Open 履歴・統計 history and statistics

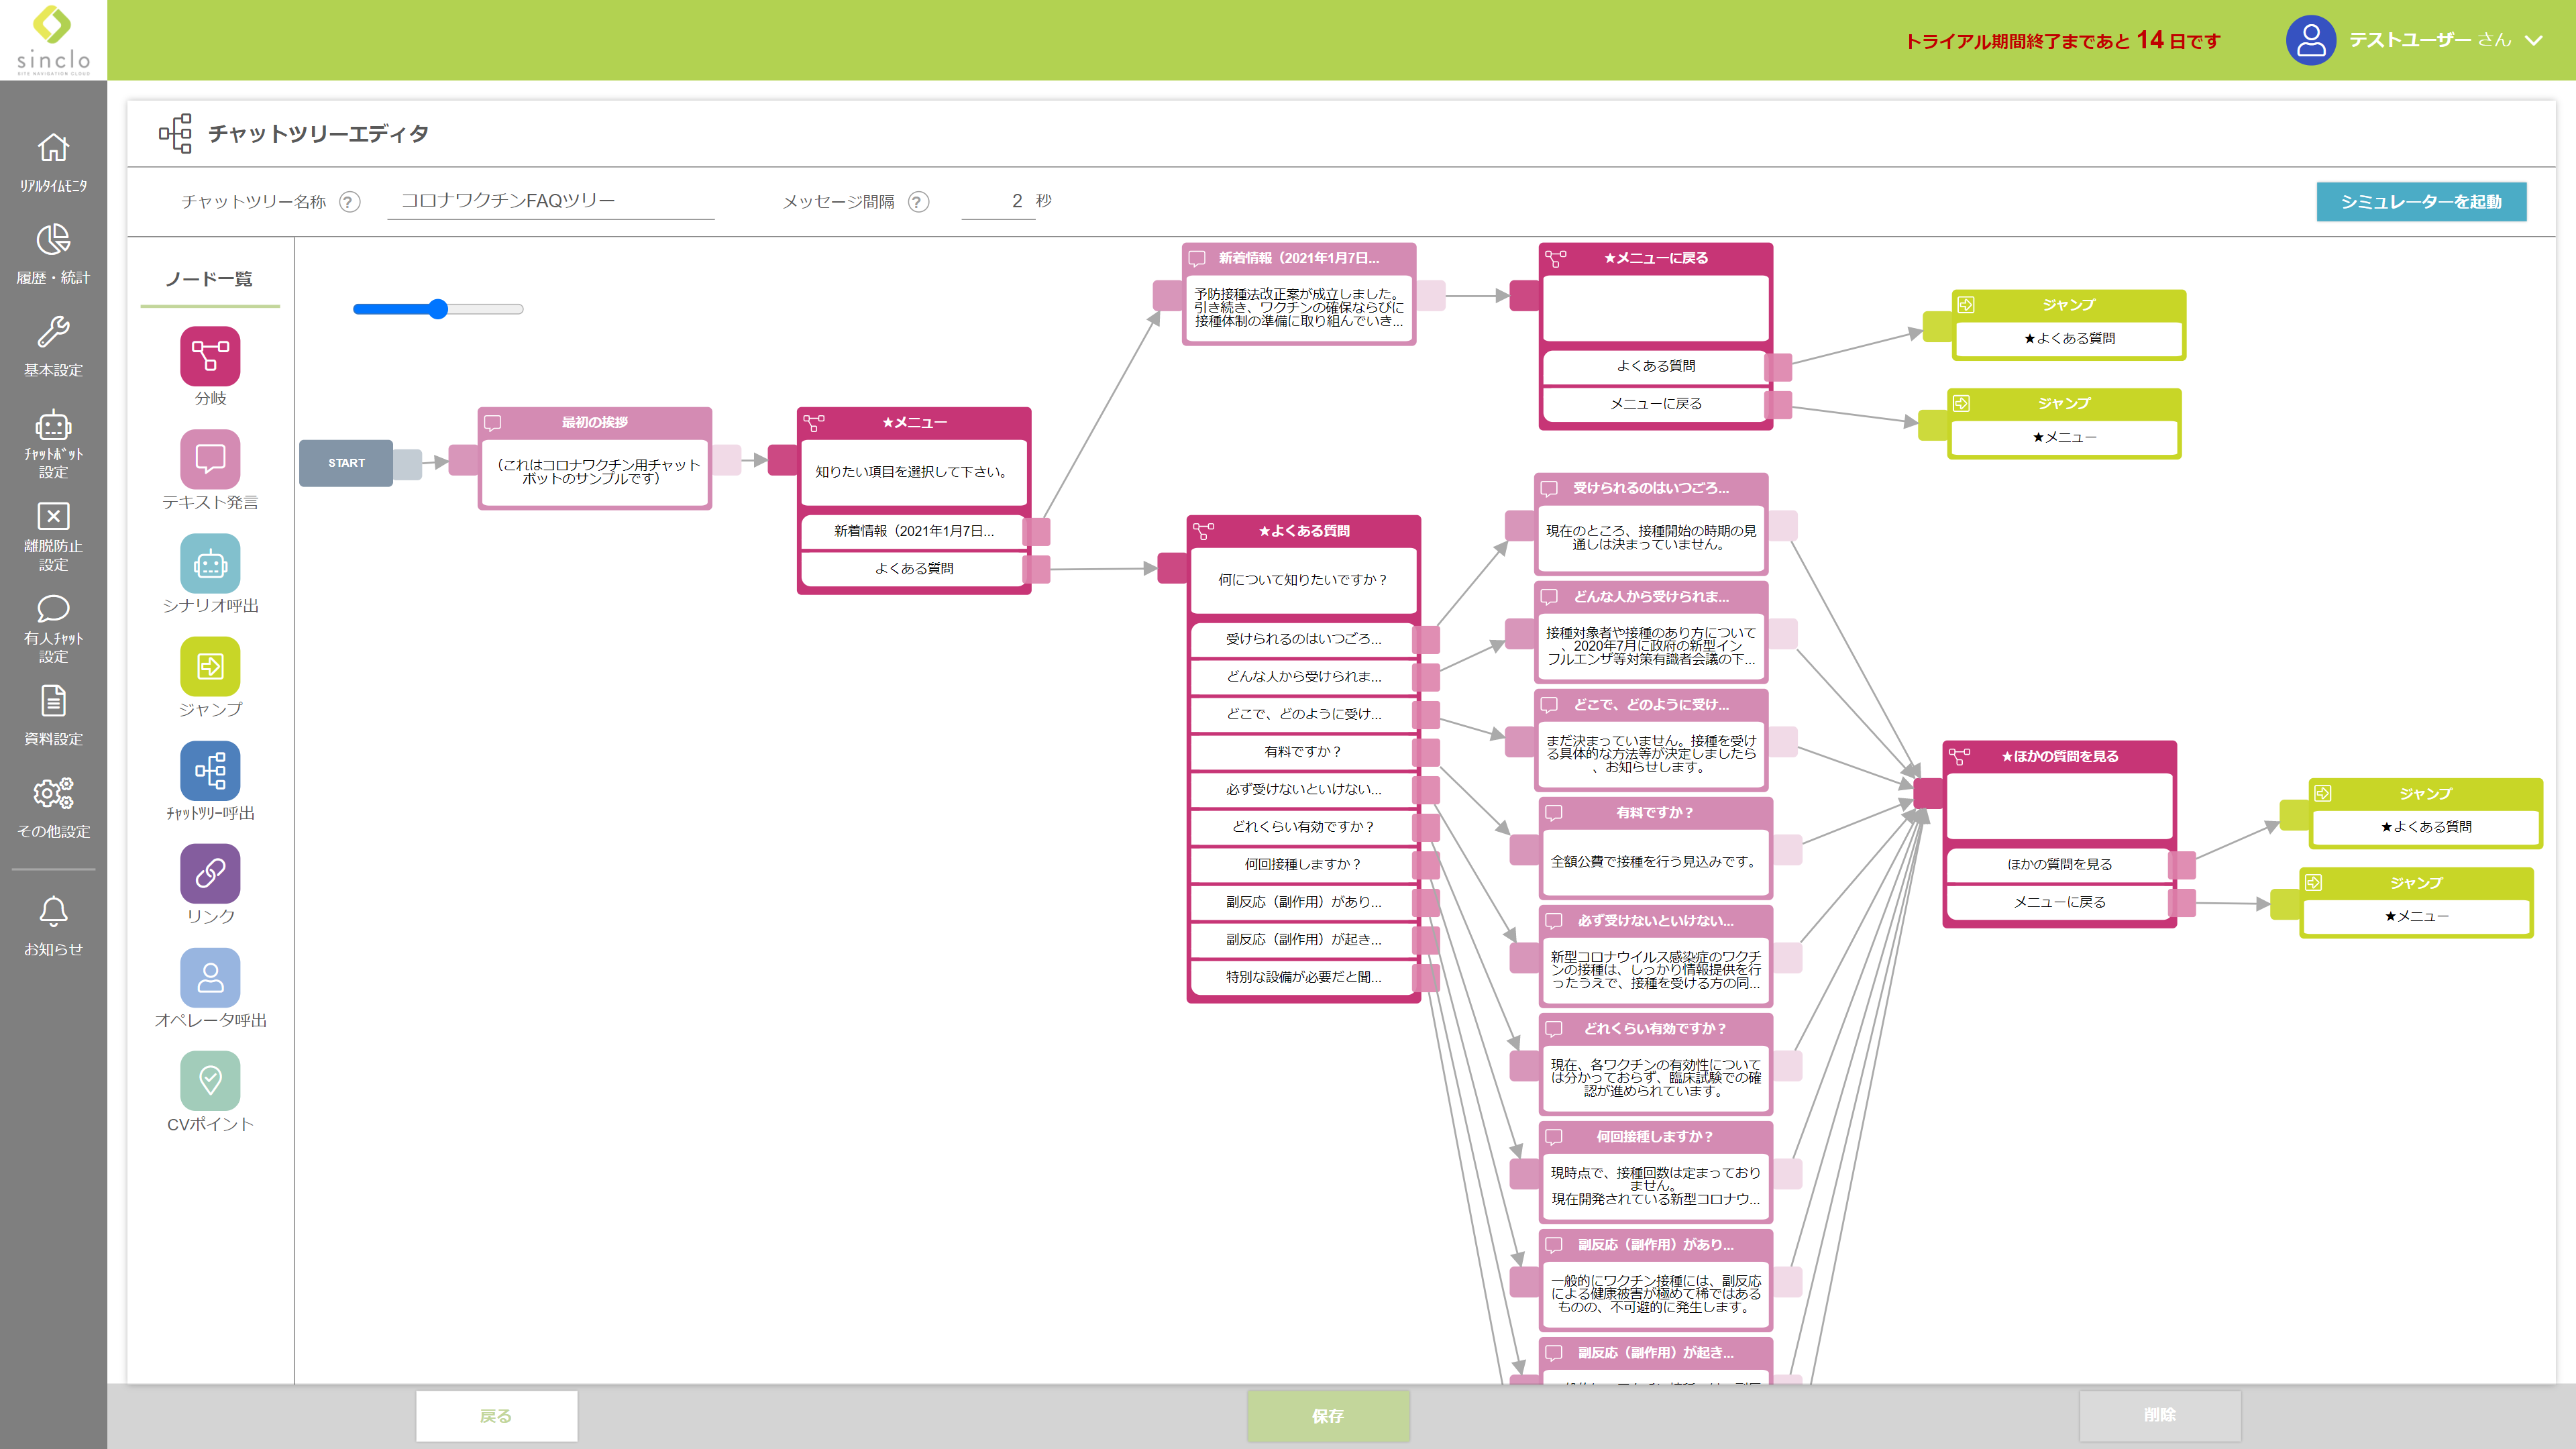(53, 255)
